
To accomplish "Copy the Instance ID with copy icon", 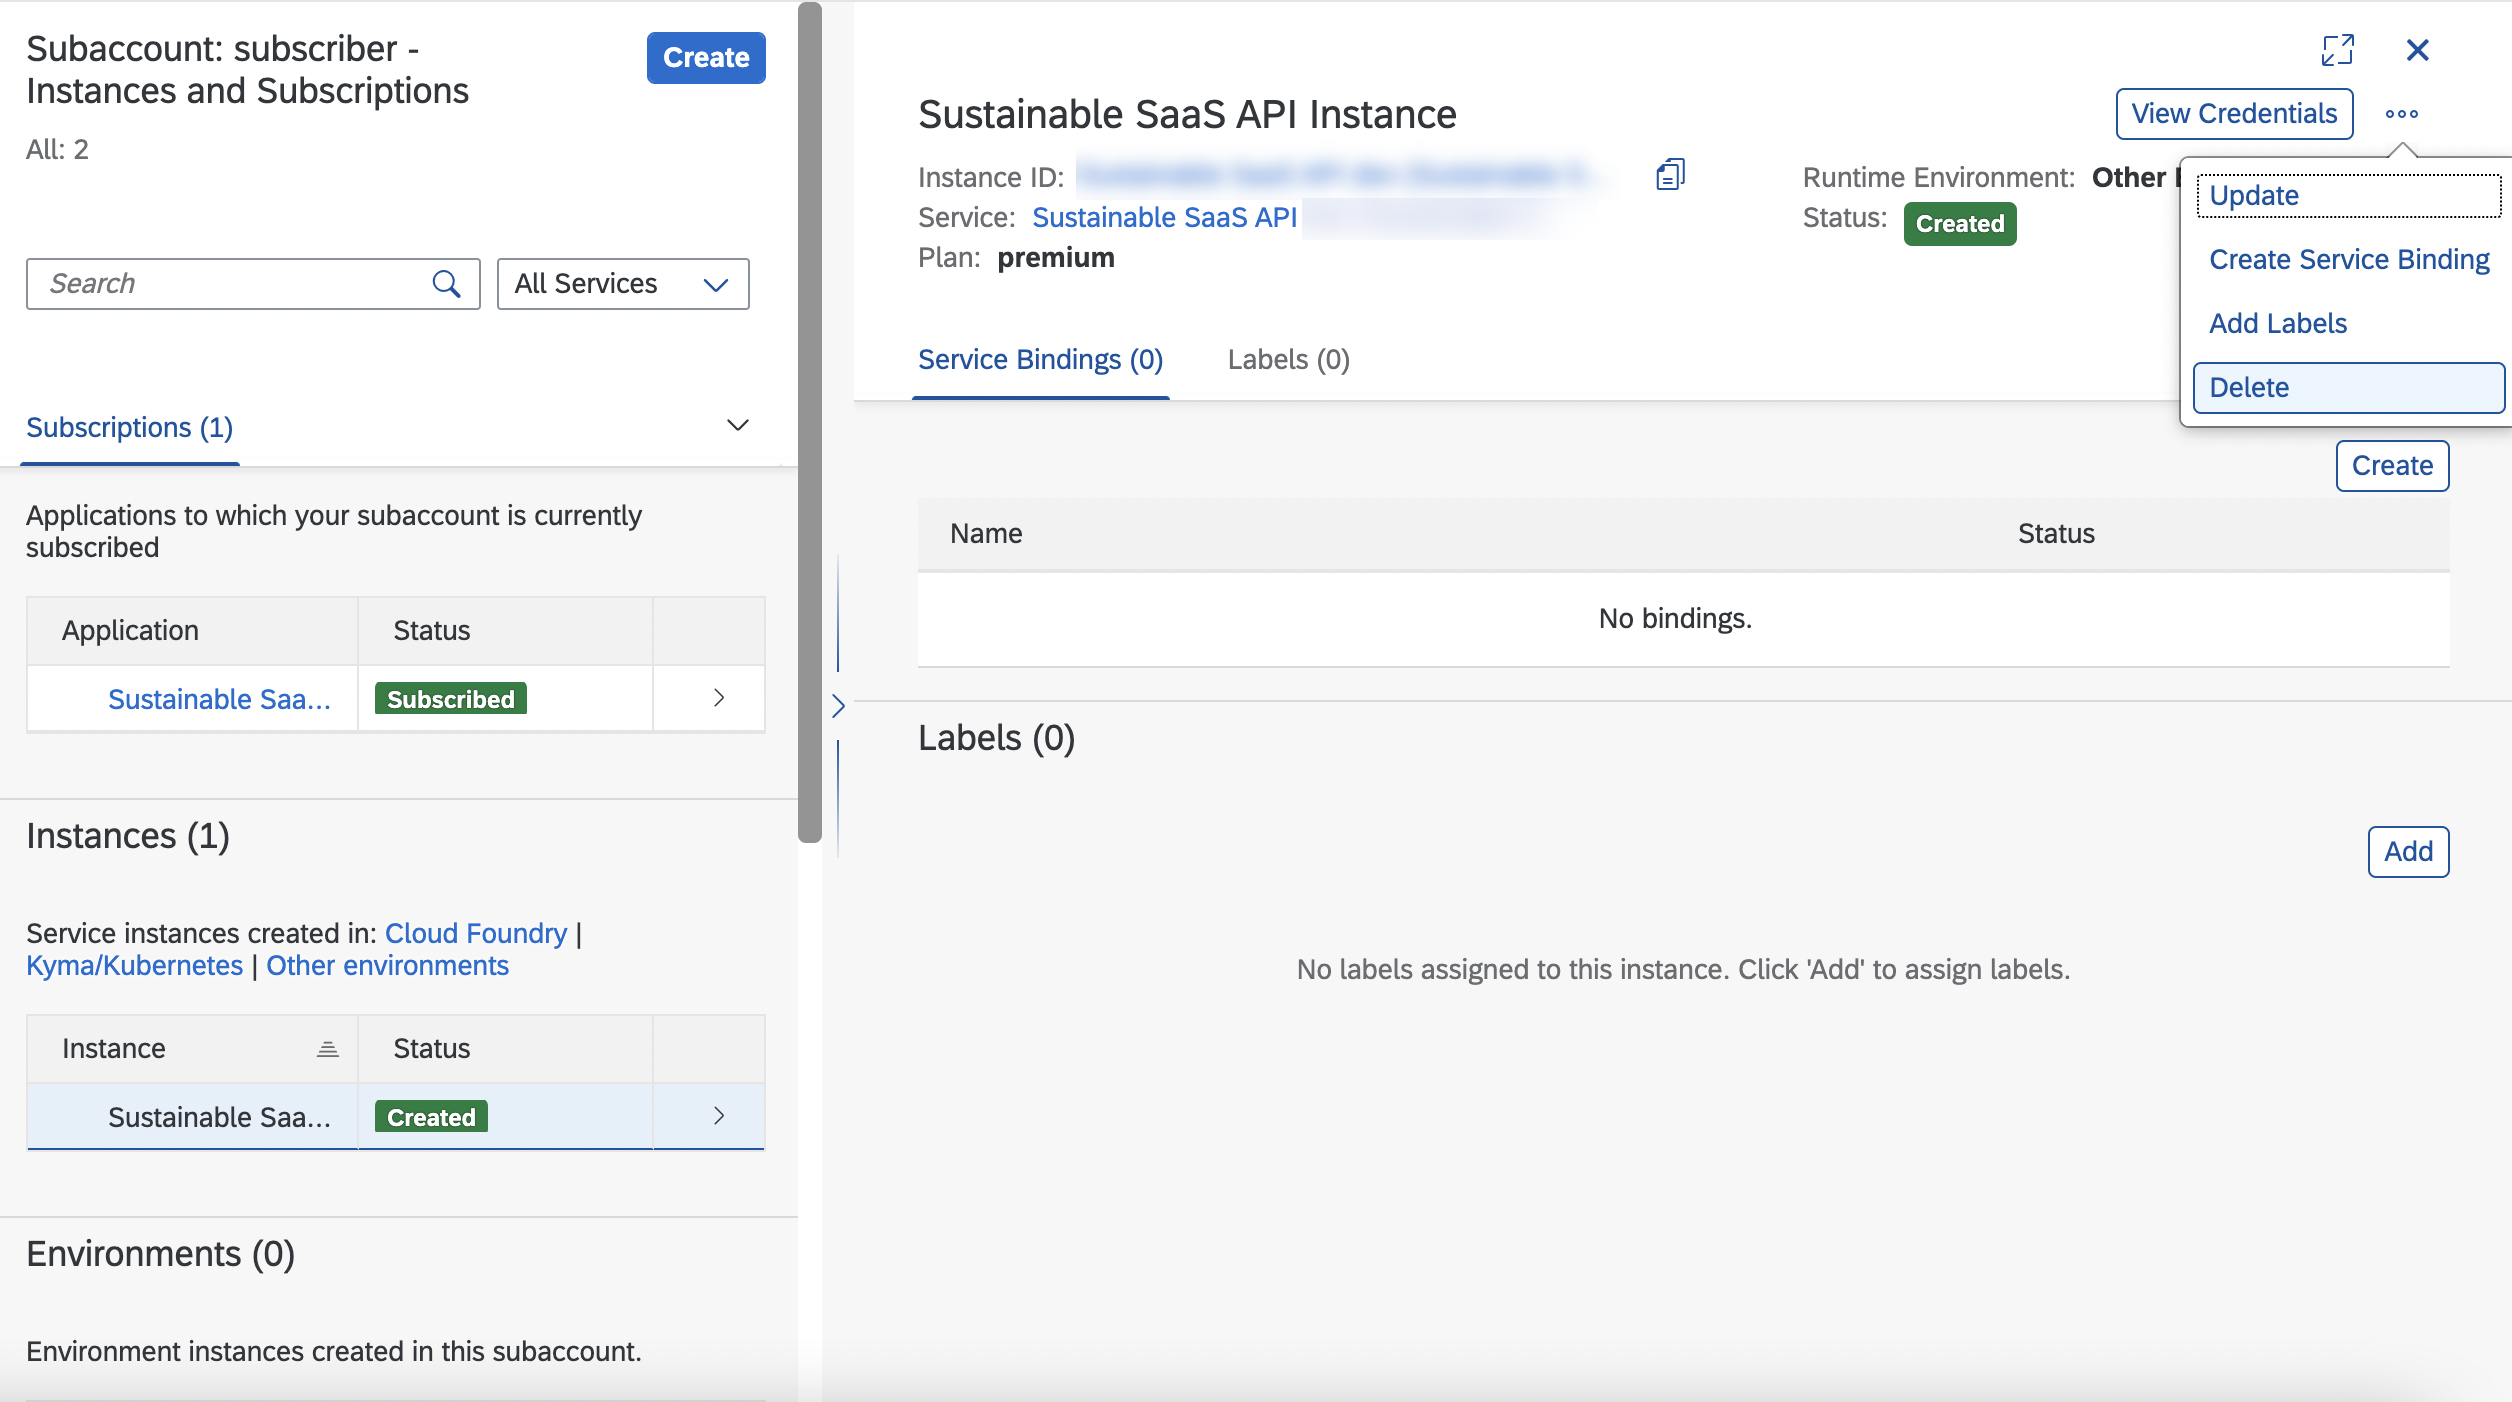I will tap(1670, 175).
